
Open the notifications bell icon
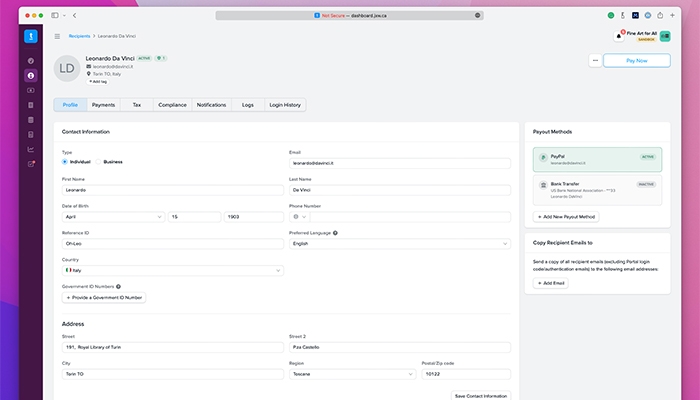click(x=619, y=36)
